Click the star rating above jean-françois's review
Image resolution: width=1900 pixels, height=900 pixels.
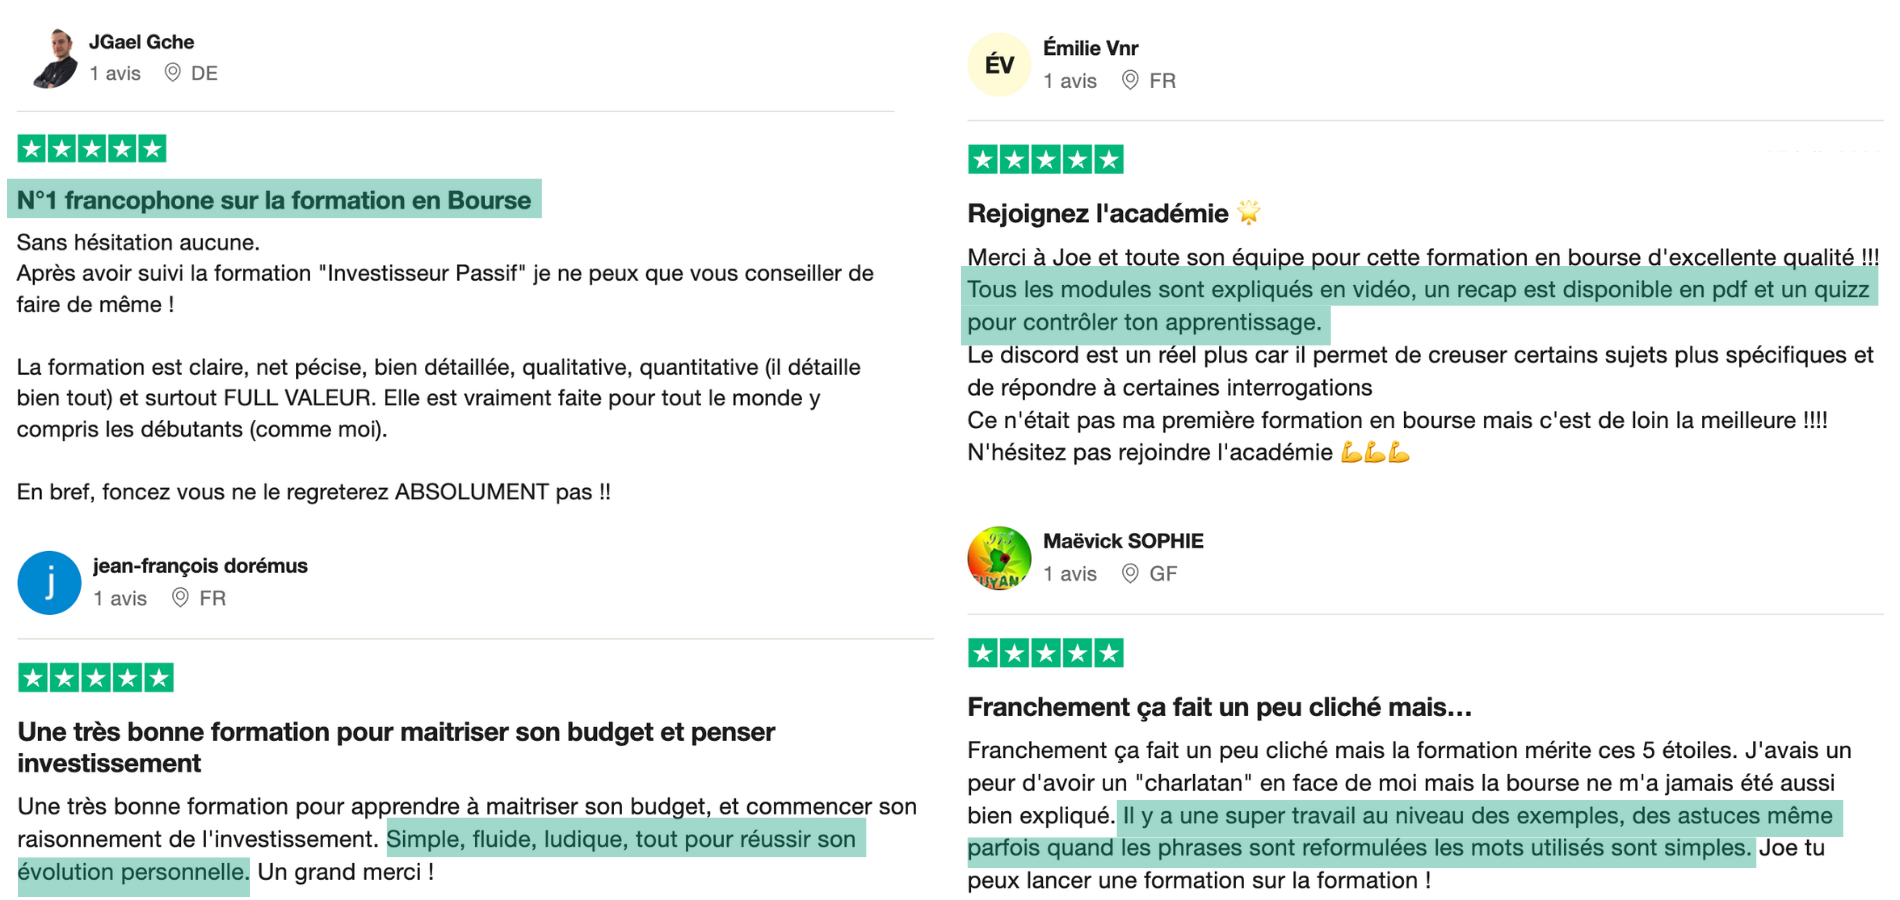pos(96,678)
